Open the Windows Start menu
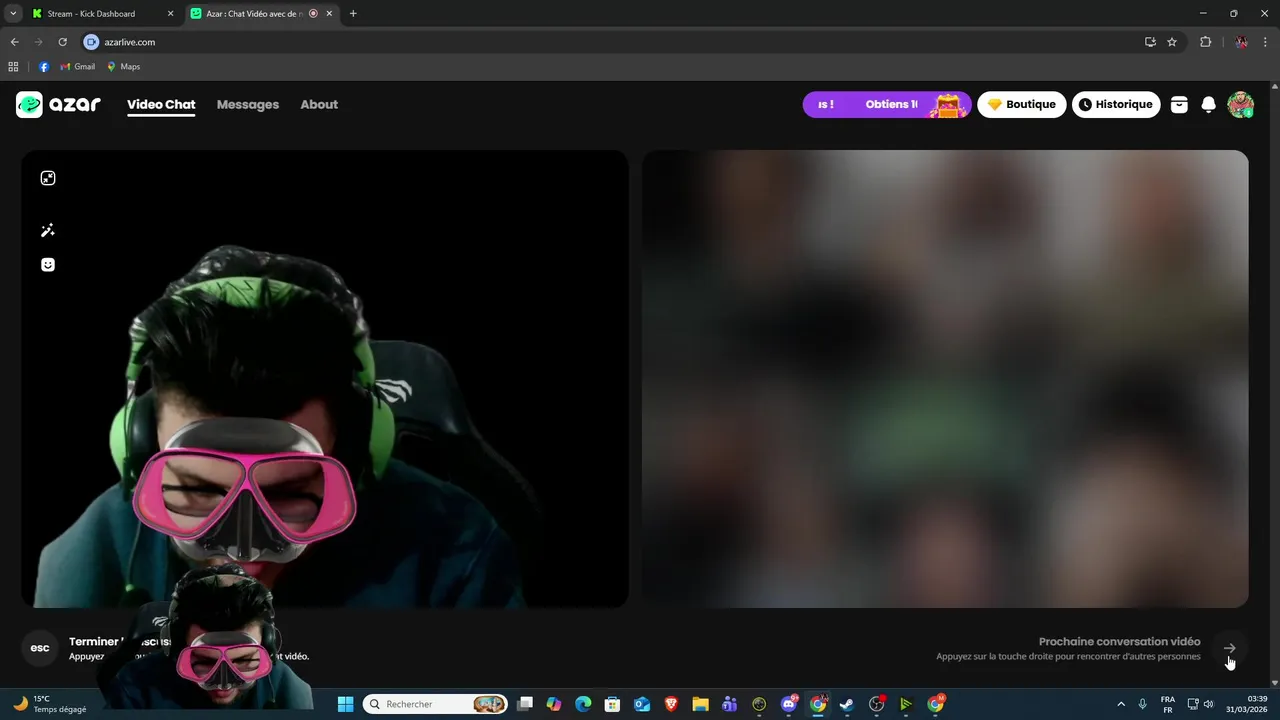 coord(345,704)
